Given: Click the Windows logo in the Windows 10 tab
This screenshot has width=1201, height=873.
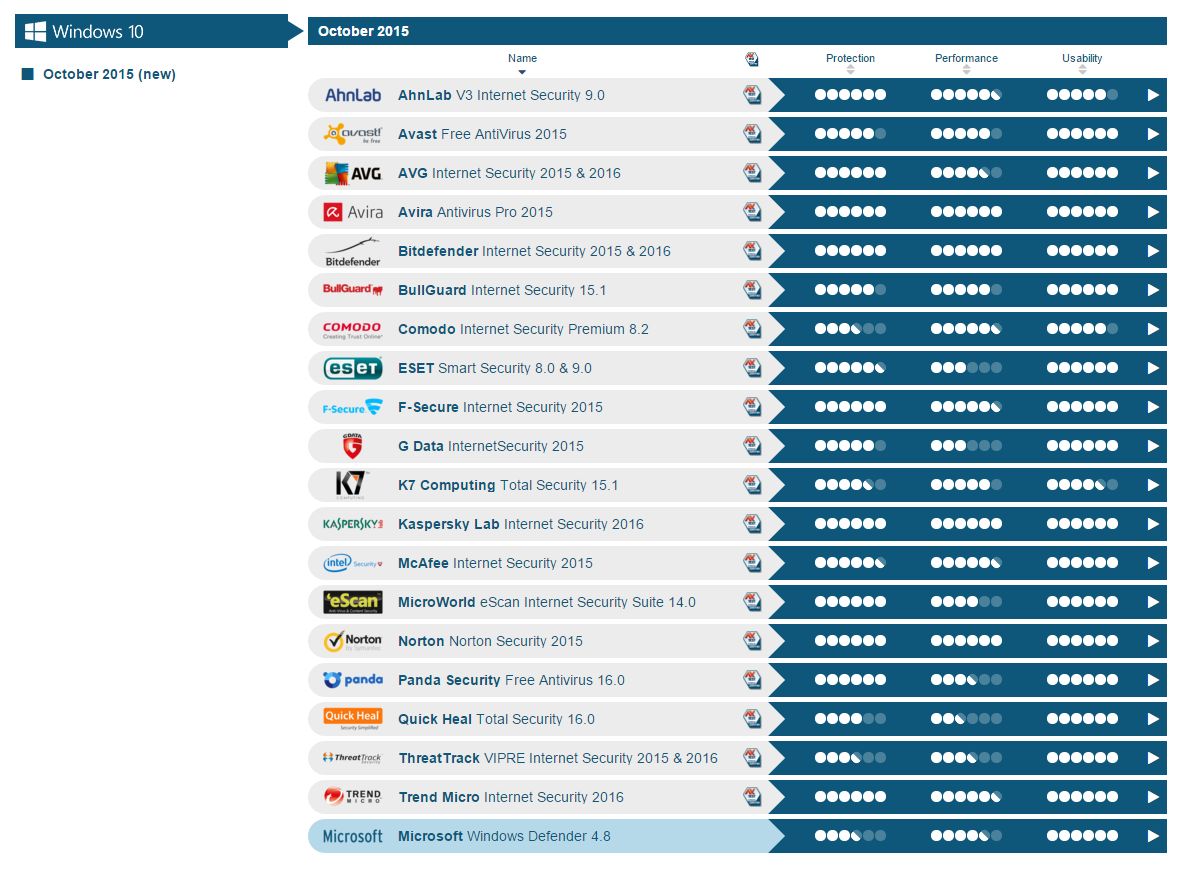Looking at the screenshot, I should 36,31.
